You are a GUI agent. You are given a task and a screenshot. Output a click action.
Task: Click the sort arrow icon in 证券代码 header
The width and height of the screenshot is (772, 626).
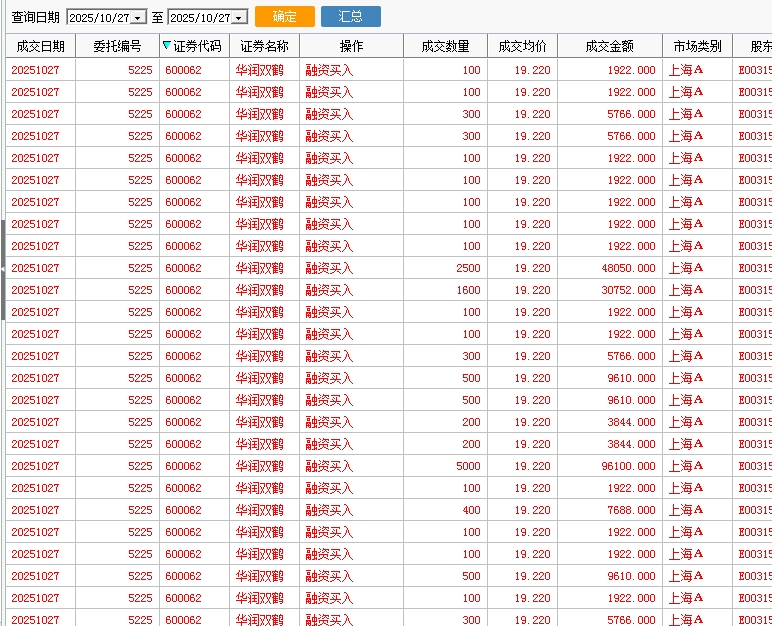coord(166,45)
